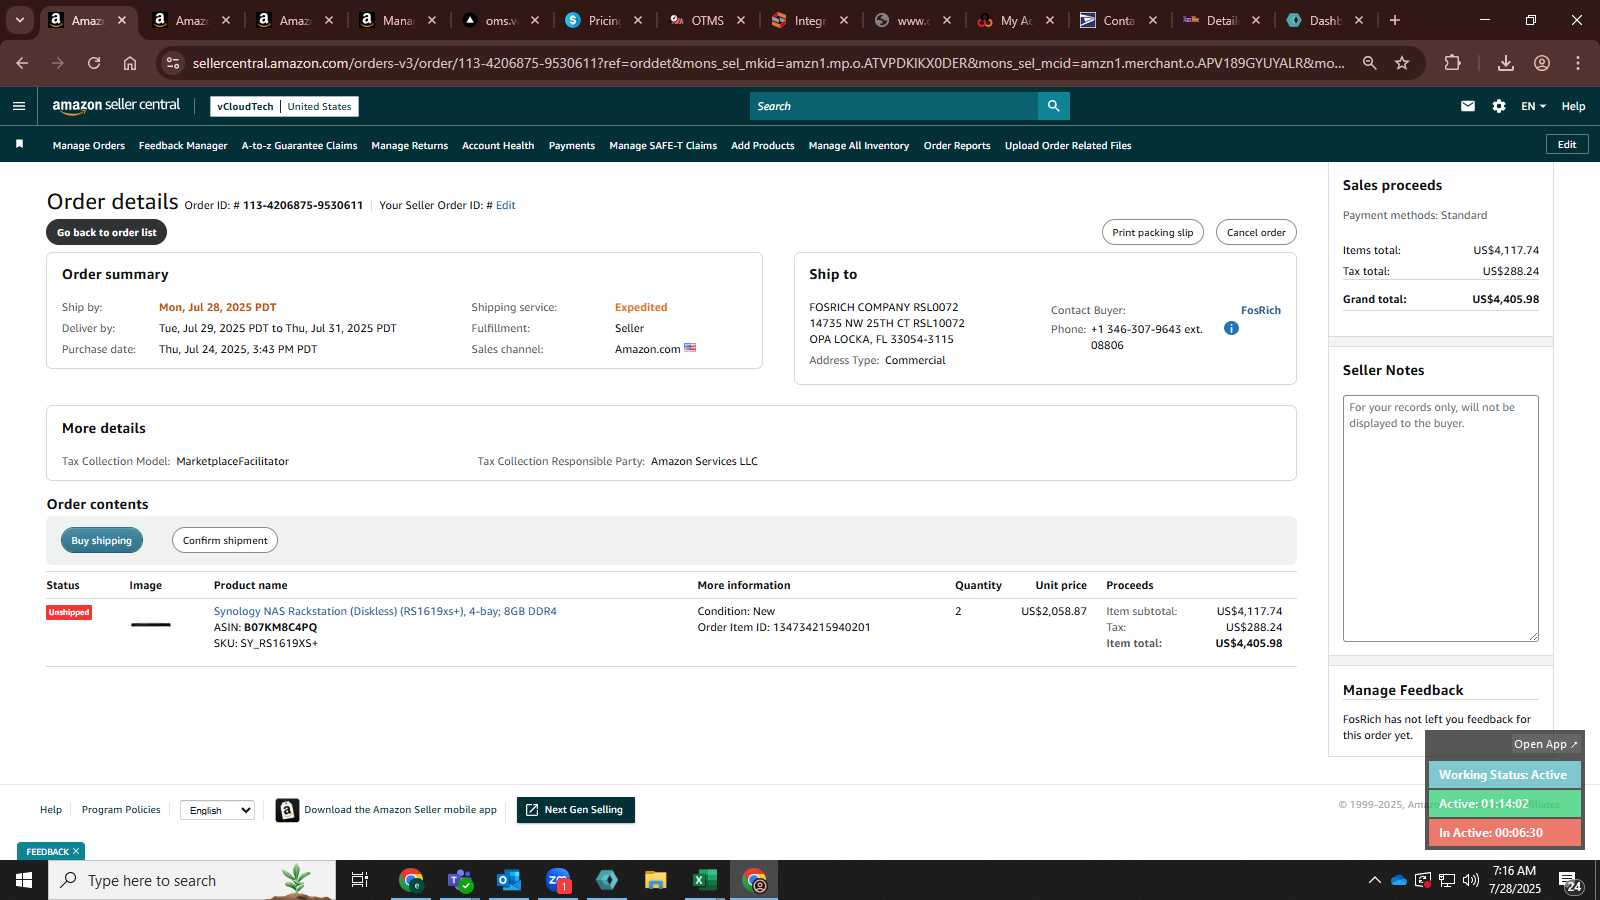Open Excel in taskbar
The width and height of the screenshot is (1600, 900).
[705, 880]
